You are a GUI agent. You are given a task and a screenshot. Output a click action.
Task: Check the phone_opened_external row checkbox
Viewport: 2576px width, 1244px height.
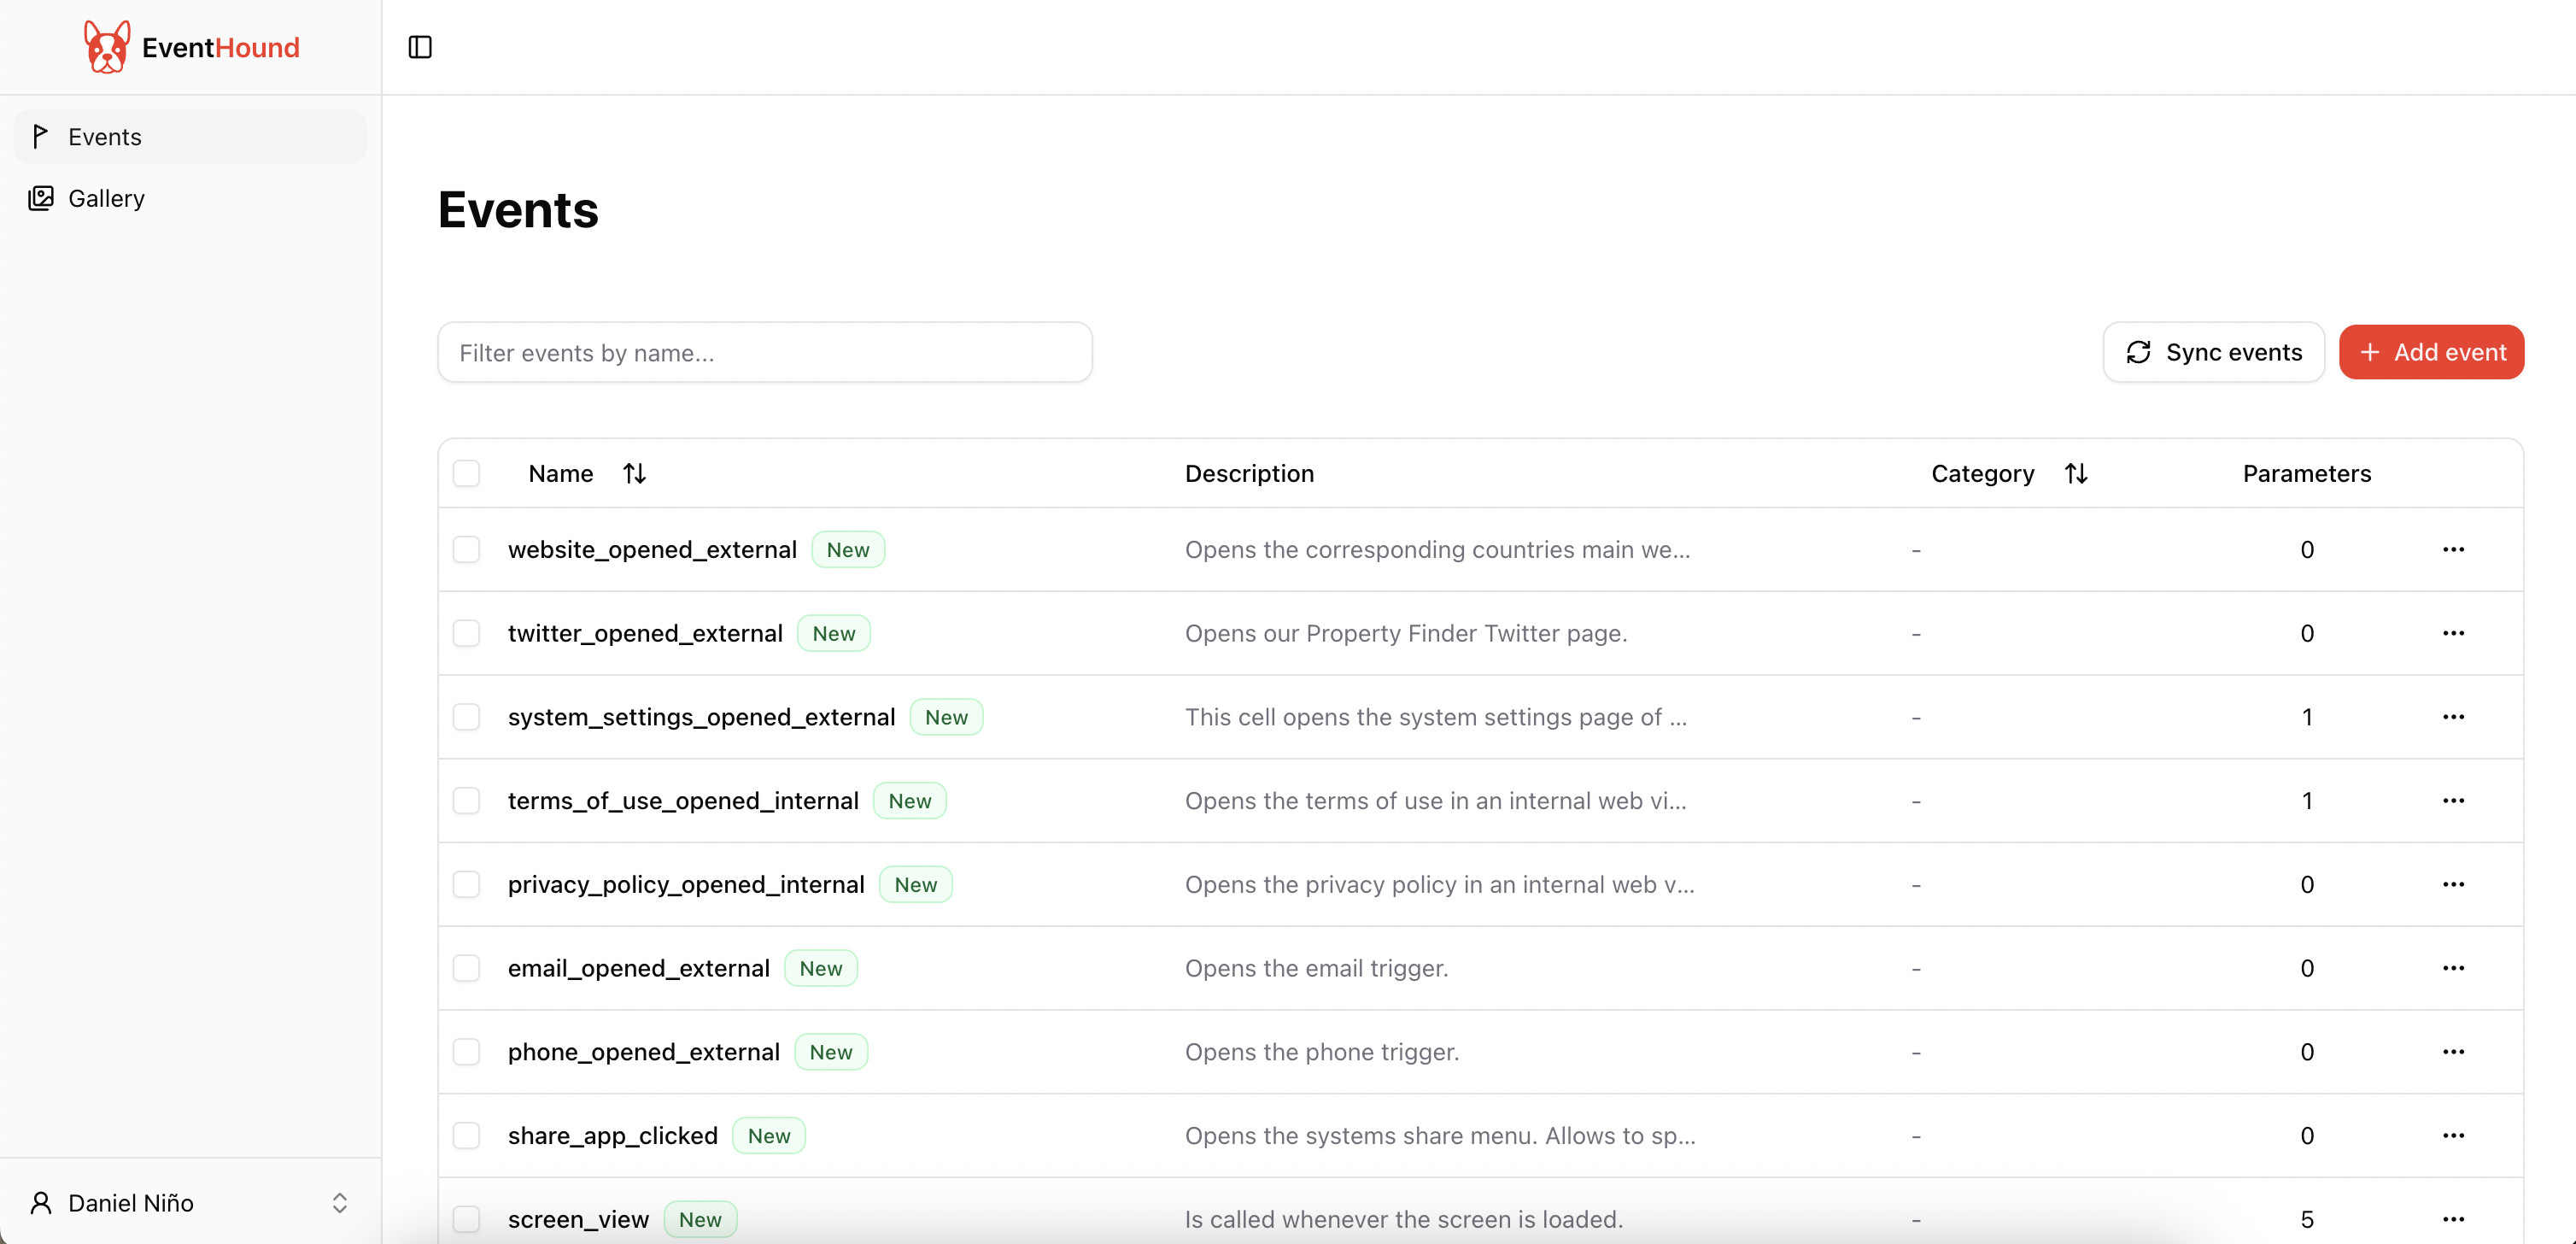466,1052
